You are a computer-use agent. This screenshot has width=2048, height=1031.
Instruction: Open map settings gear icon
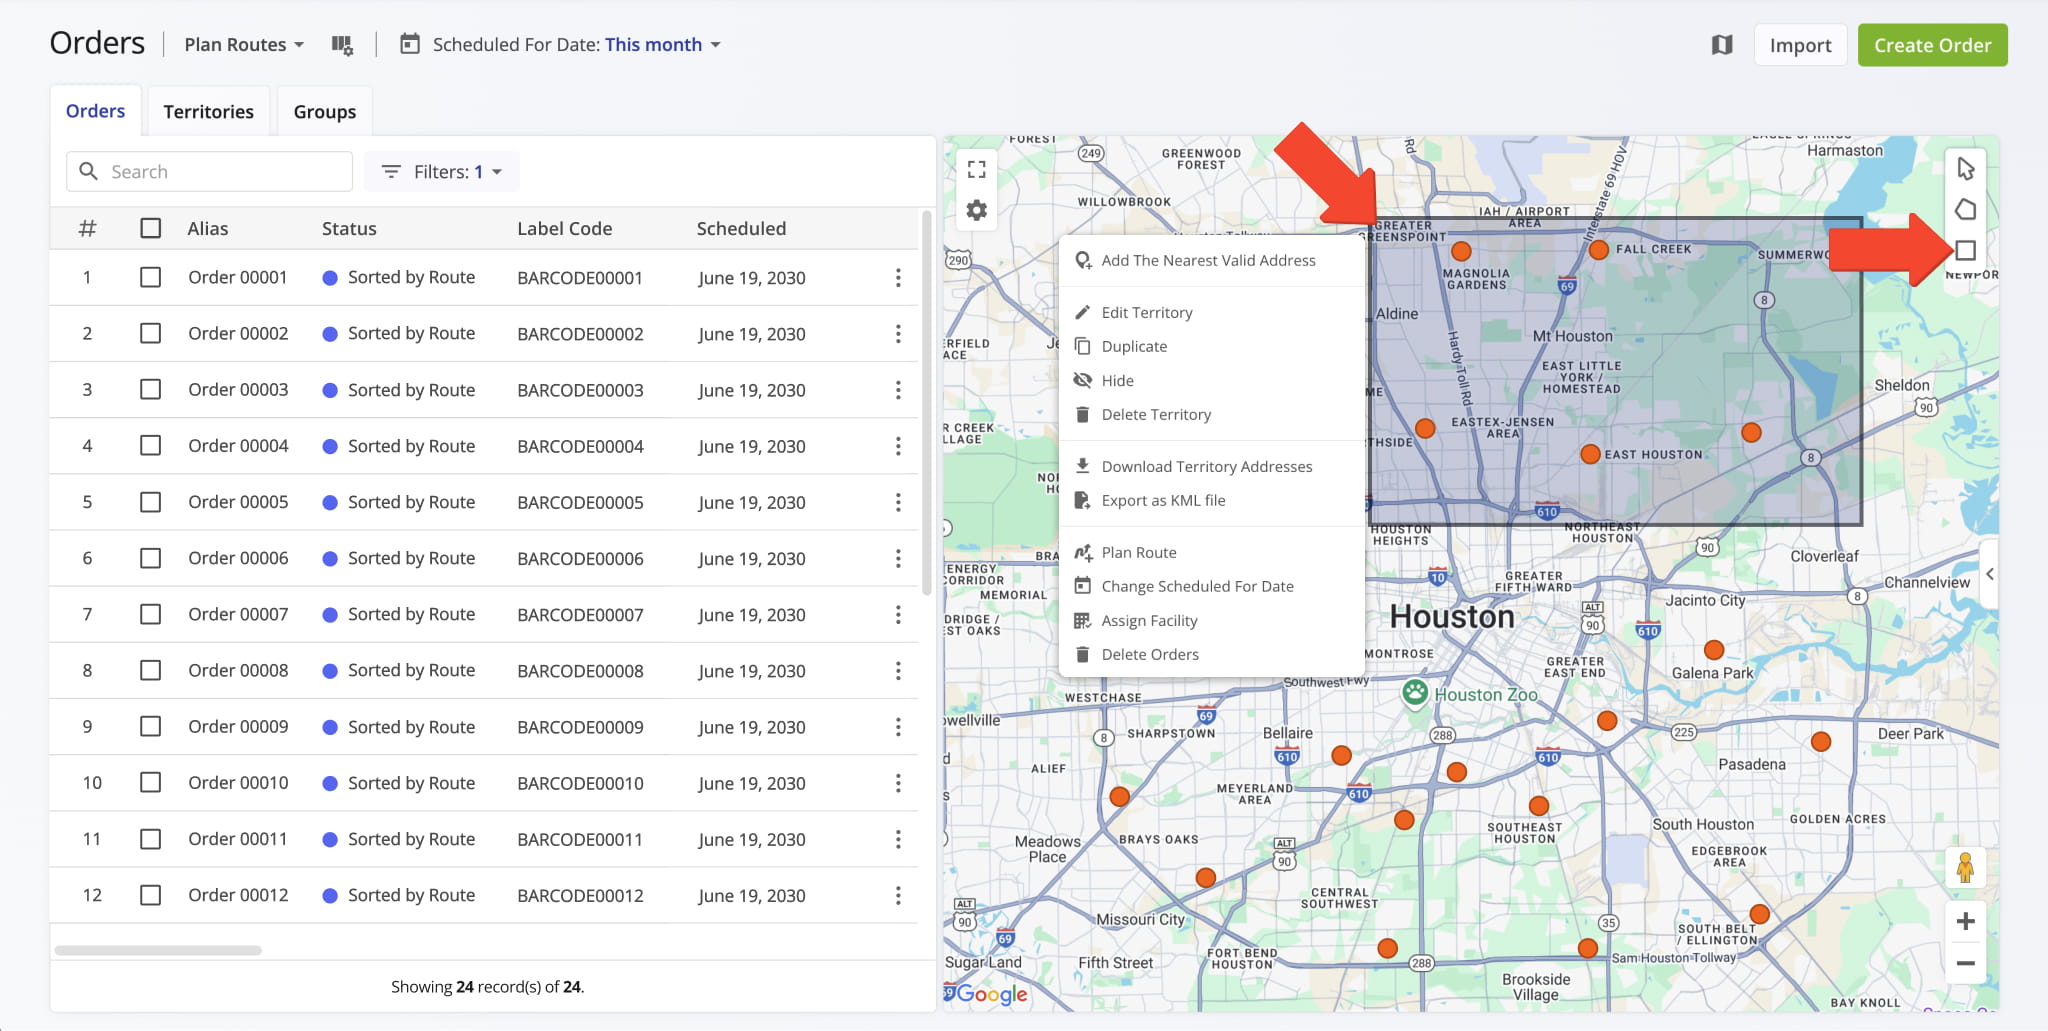click(x=977, y=210)
